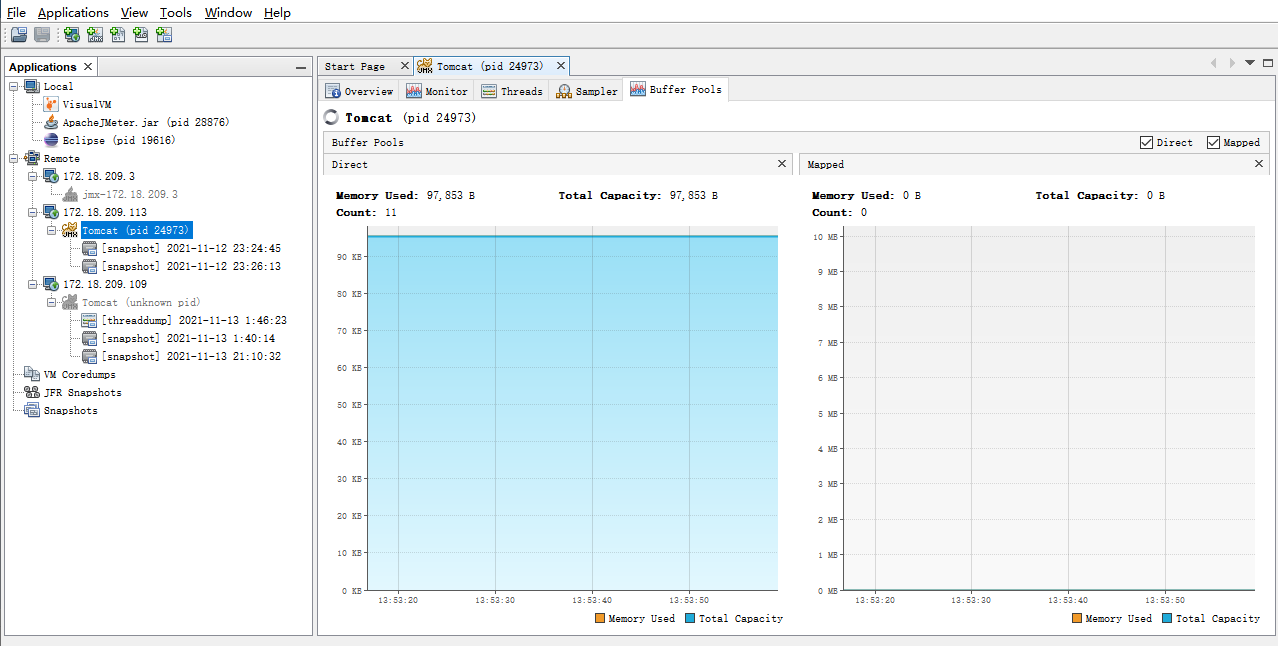Viewport: 1278px width, 646px height.
Task: Close the Direct chart panel
Action: coord(782,164)
